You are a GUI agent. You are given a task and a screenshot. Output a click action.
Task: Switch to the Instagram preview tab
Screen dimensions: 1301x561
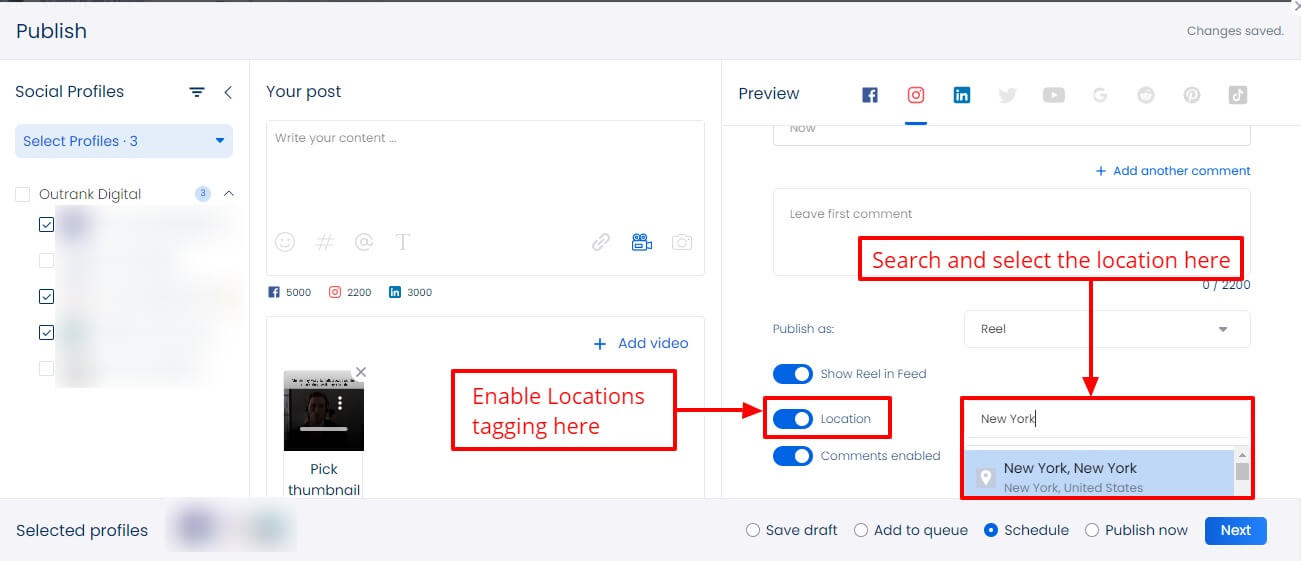pos(916,95)
